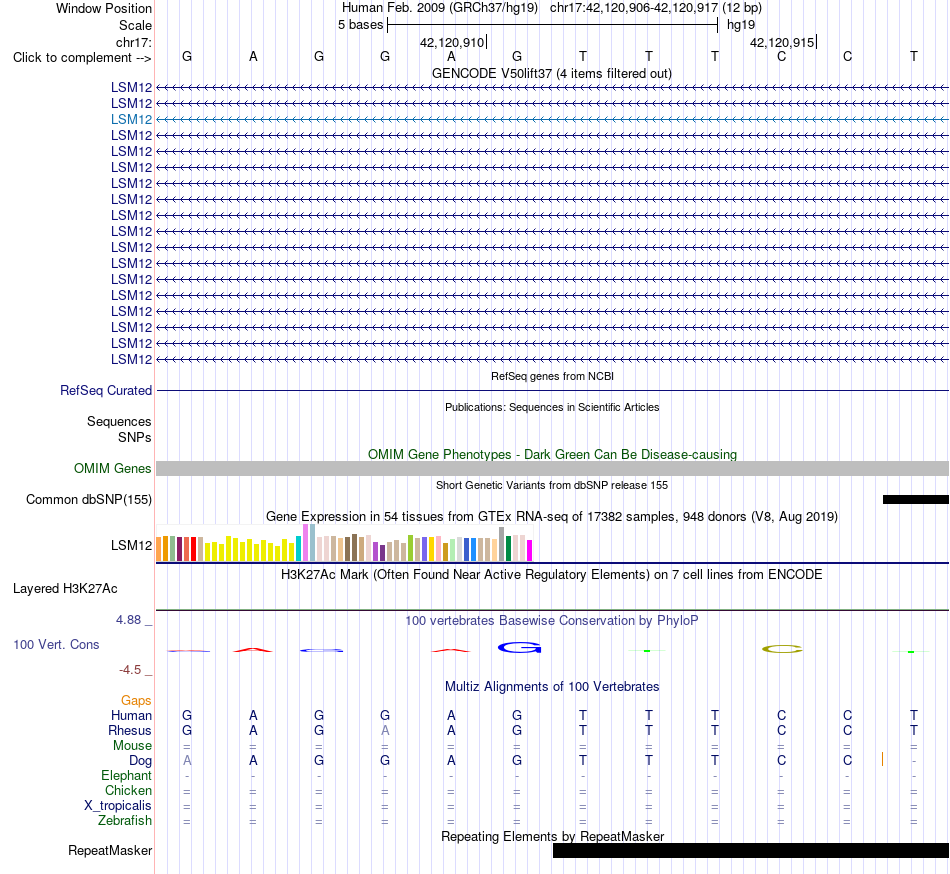This screenshot has width=950, height=874.
Task: Click the Scale label in the ruler area
Action: coord(135,25)
